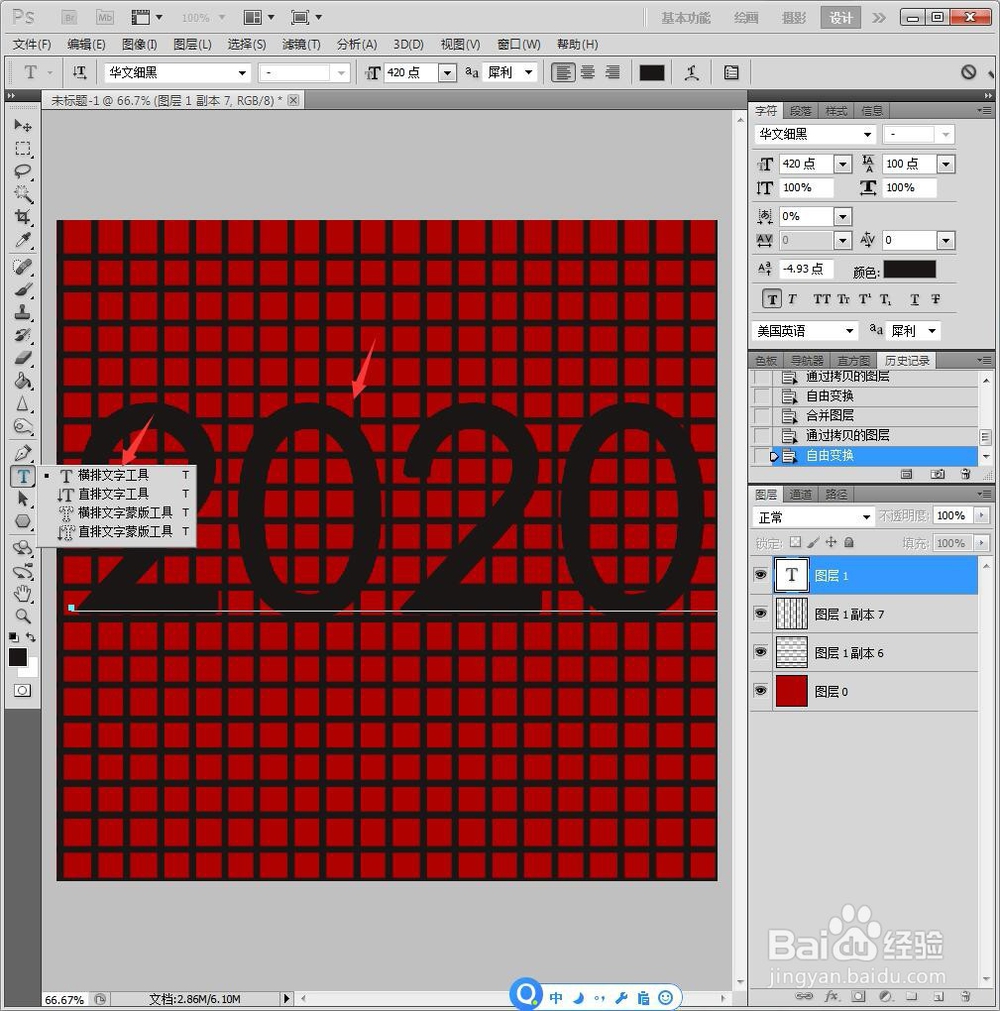Viewport: 1000px width, 1011px height.
Task: Select the Rectangular Marquee tool
Action: [23, 149]
